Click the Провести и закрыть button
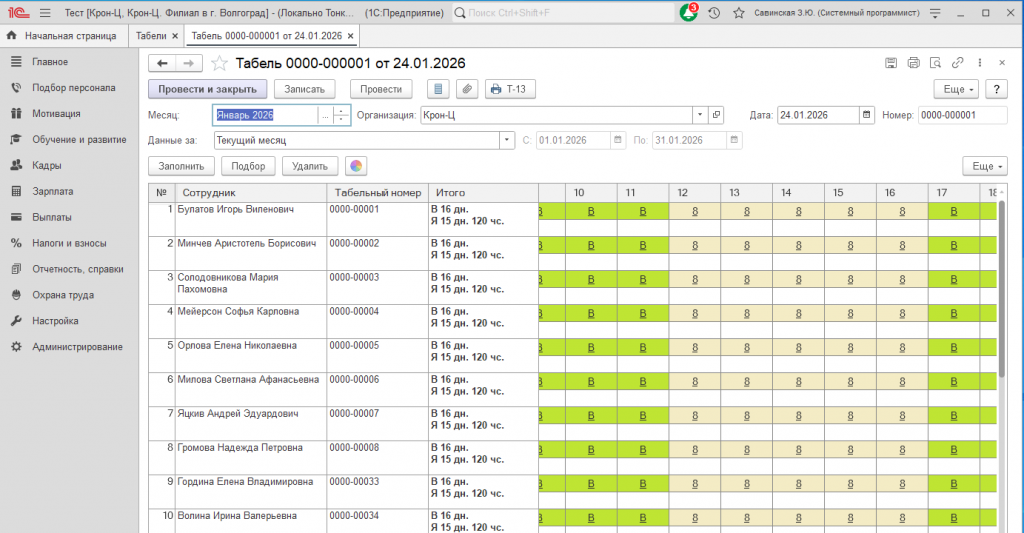Viewport: 1024px width, 533px height. pos(208,89)
